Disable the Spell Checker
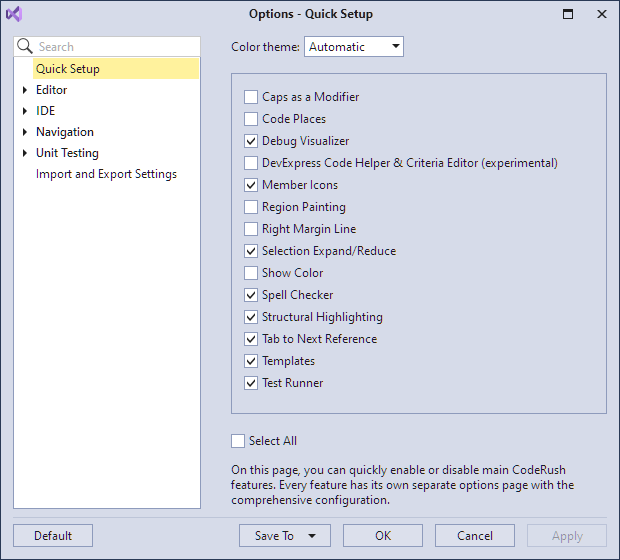The width and height of the screenshot is (620, 560). point(251,295)
